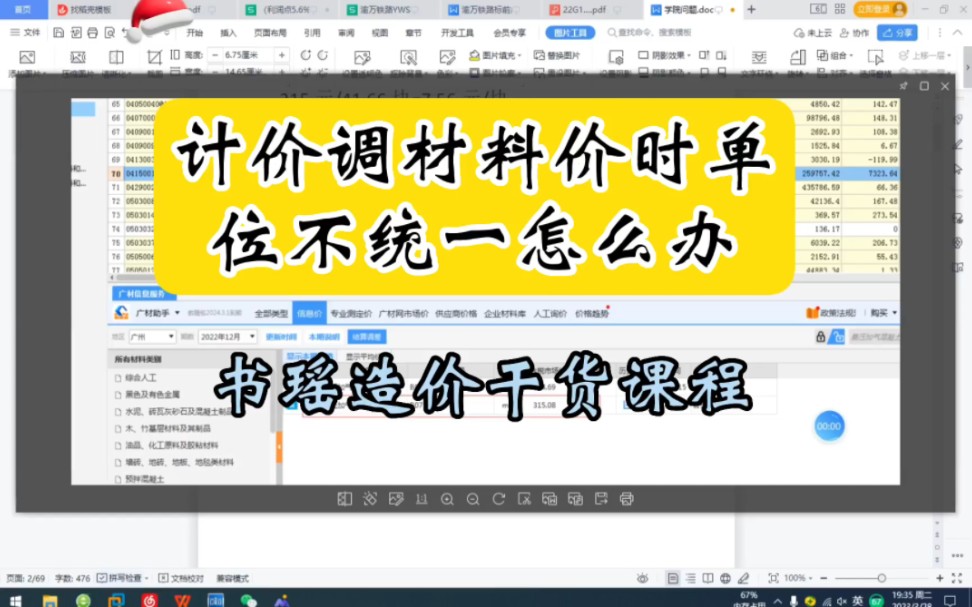Apply 阴影效果 (Shadow Effect) to picture
972x607 pixels.
pyautogui.click(x=666, y=57)
